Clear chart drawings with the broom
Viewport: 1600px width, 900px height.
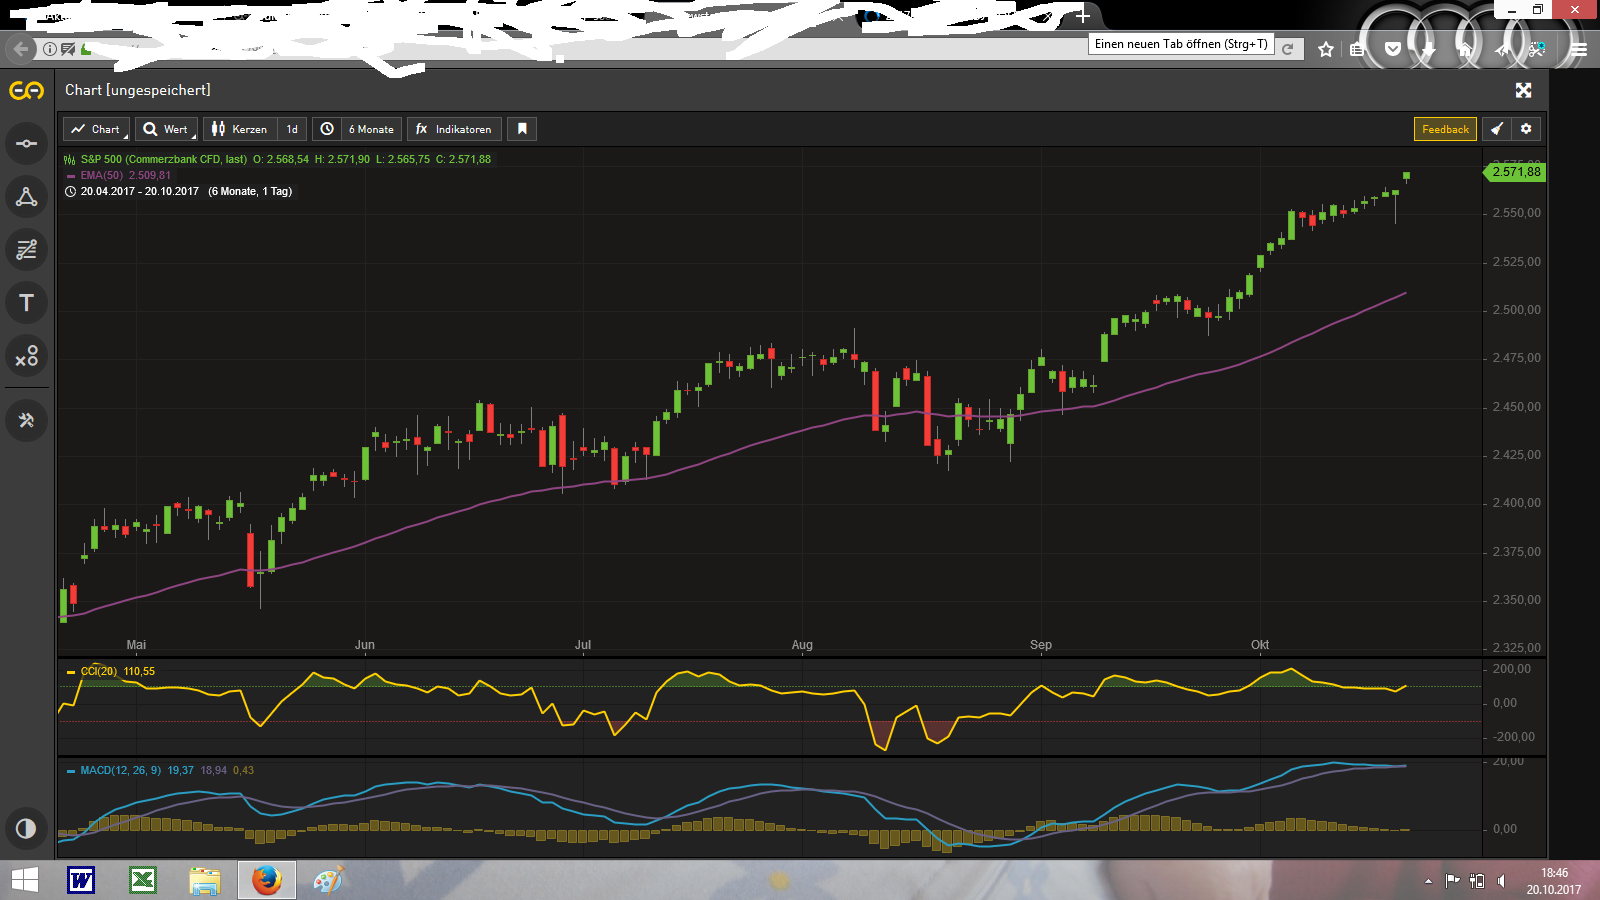tap(1497, 129)
